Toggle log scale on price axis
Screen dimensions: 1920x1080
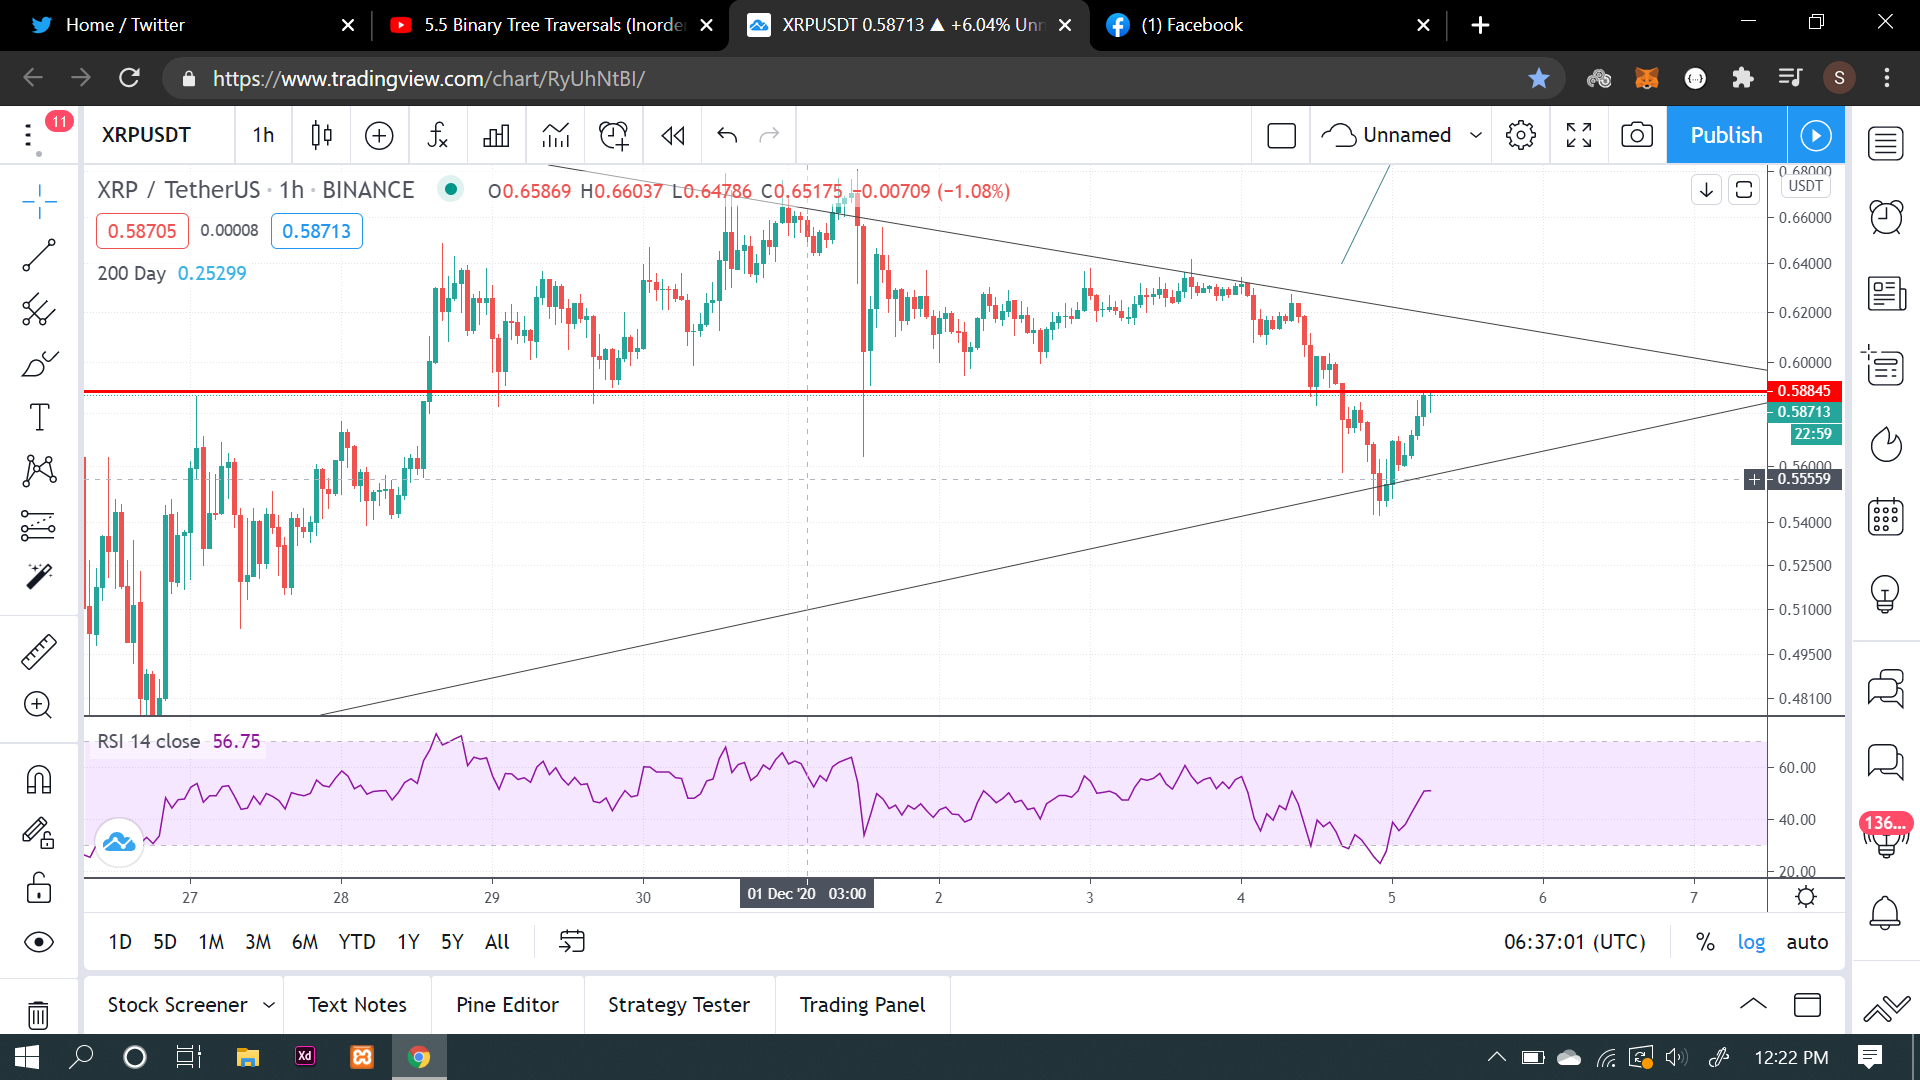(1751, 942)
